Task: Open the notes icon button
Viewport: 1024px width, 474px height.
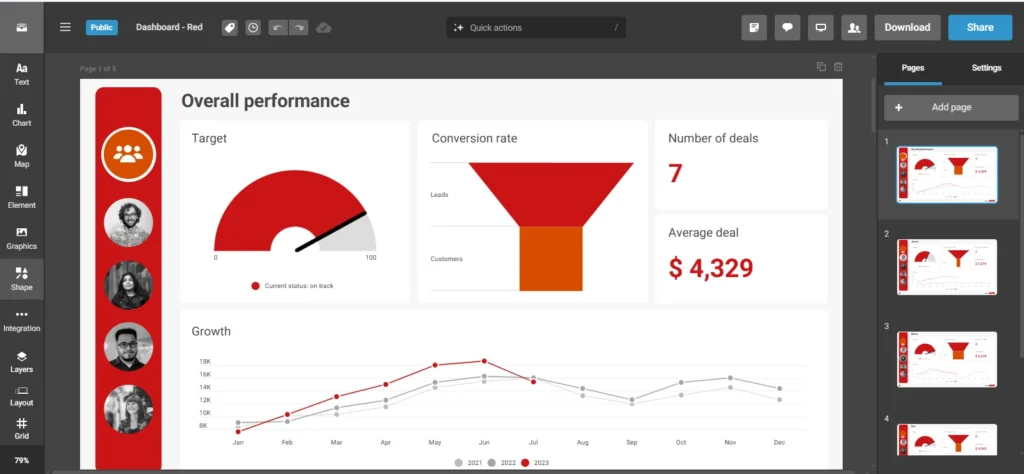Action: coord(754,27)
